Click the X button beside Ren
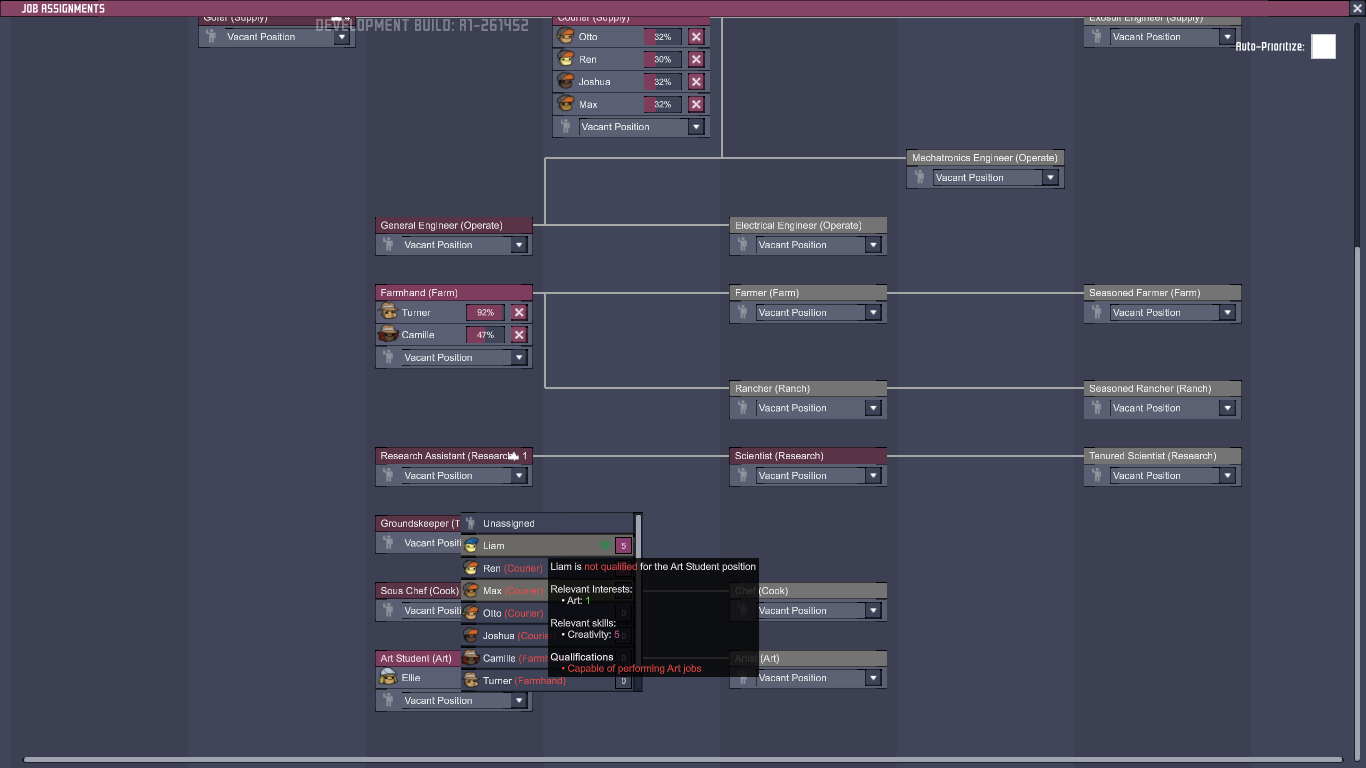Viewport: 1366px width, 768px height. [696, 60]
